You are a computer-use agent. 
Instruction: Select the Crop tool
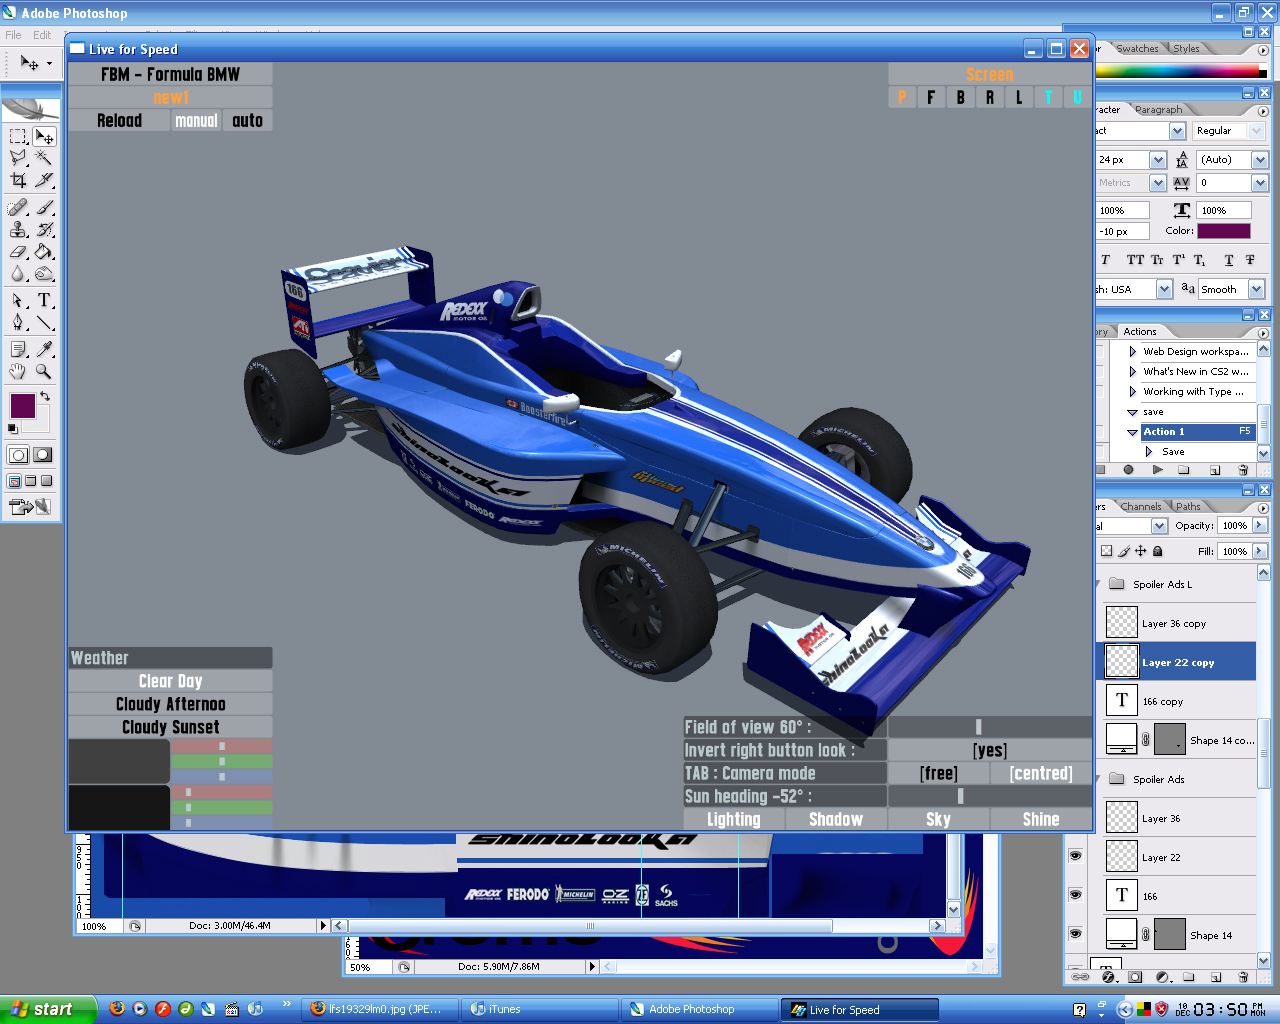tap(18, 180)
